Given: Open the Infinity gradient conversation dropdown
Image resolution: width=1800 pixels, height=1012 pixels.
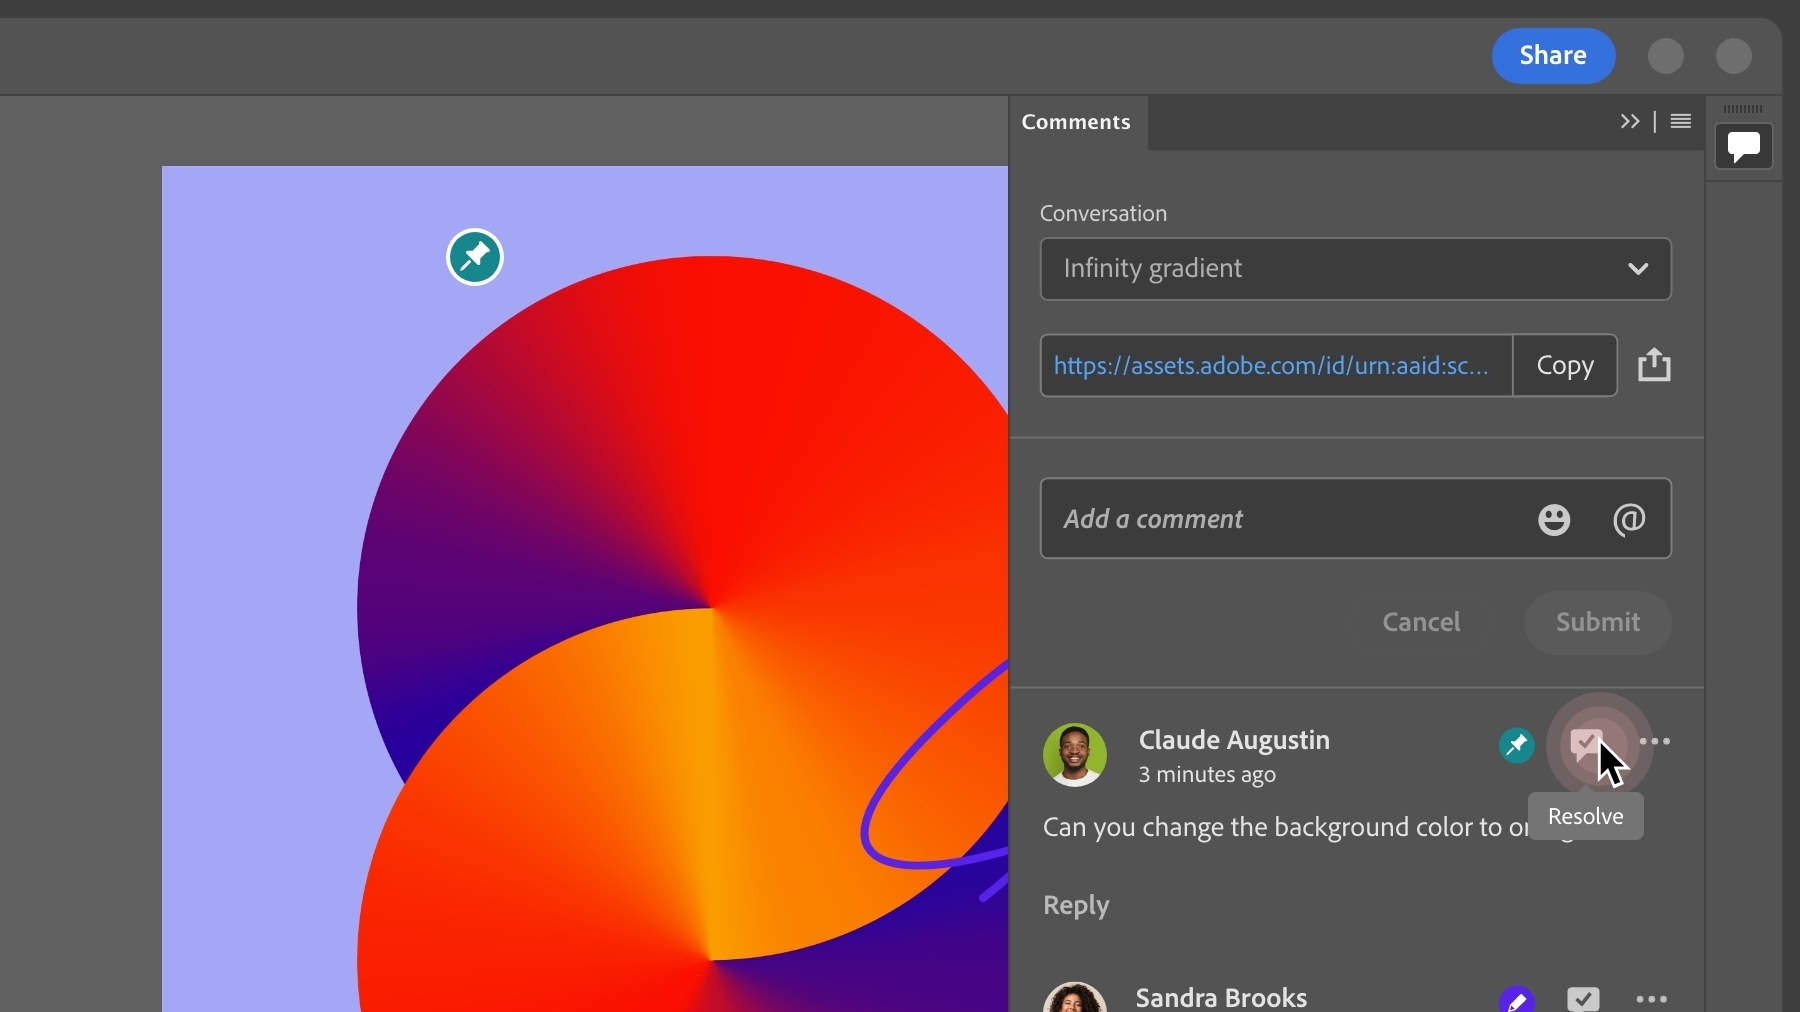Looking at the screenshot, I should coord(1355,269).
